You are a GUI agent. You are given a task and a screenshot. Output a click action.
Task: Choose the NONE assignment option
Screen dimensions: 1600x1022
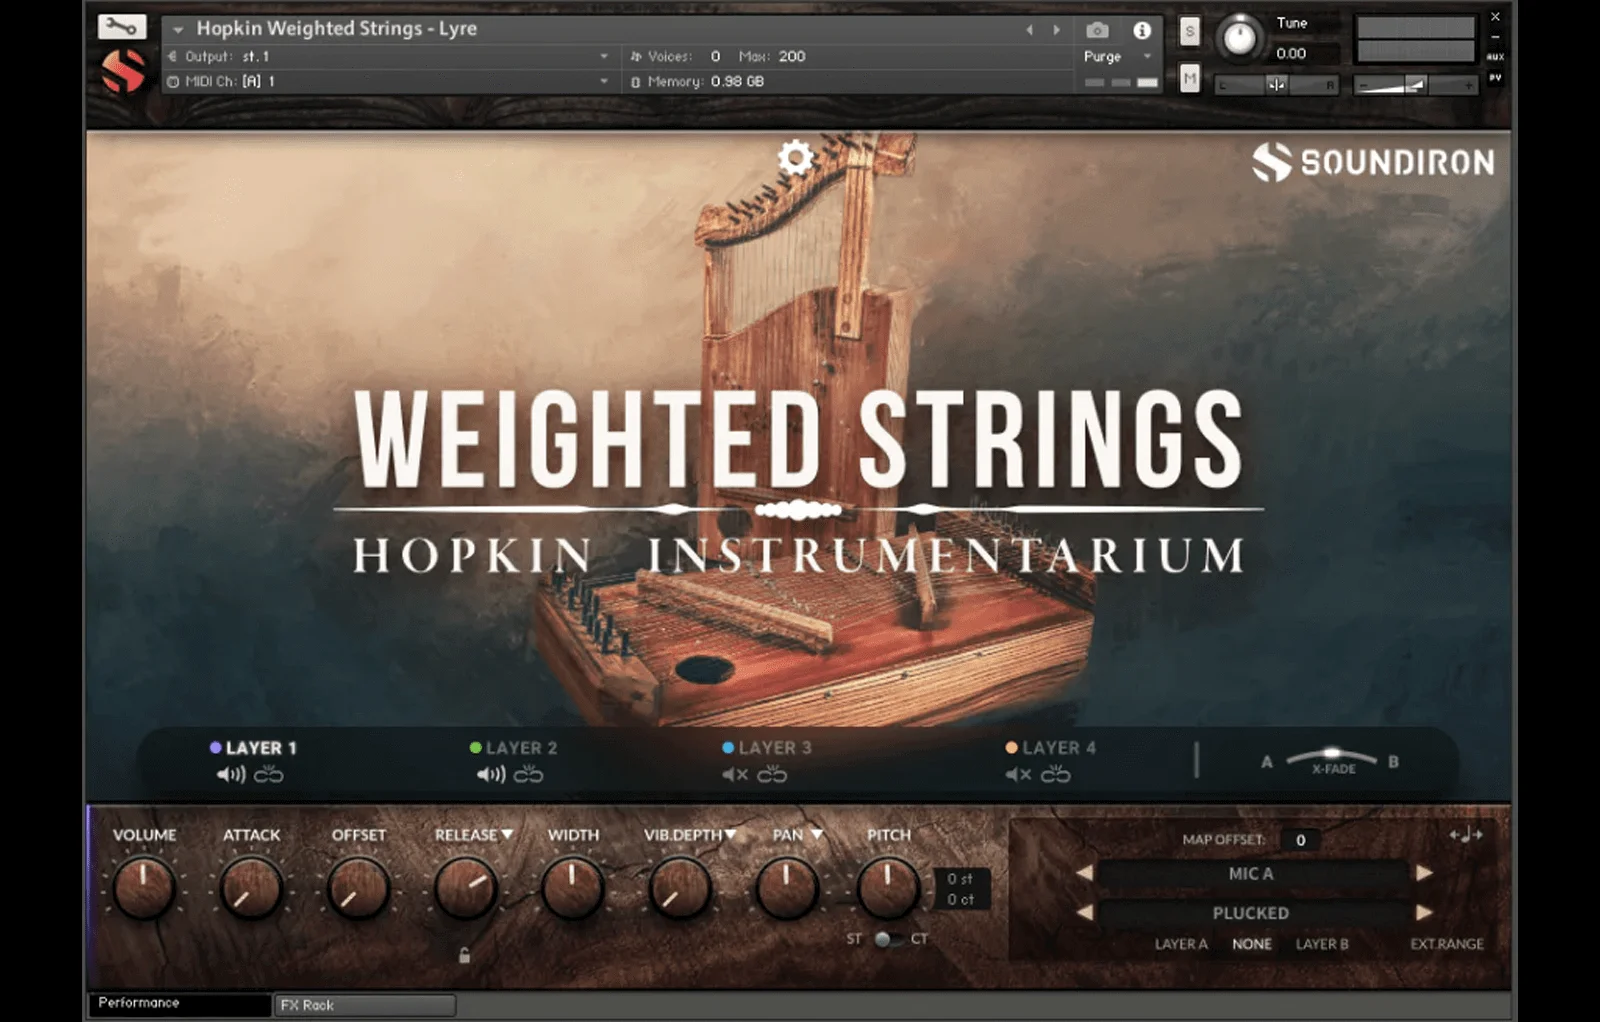coord(1252,944)
